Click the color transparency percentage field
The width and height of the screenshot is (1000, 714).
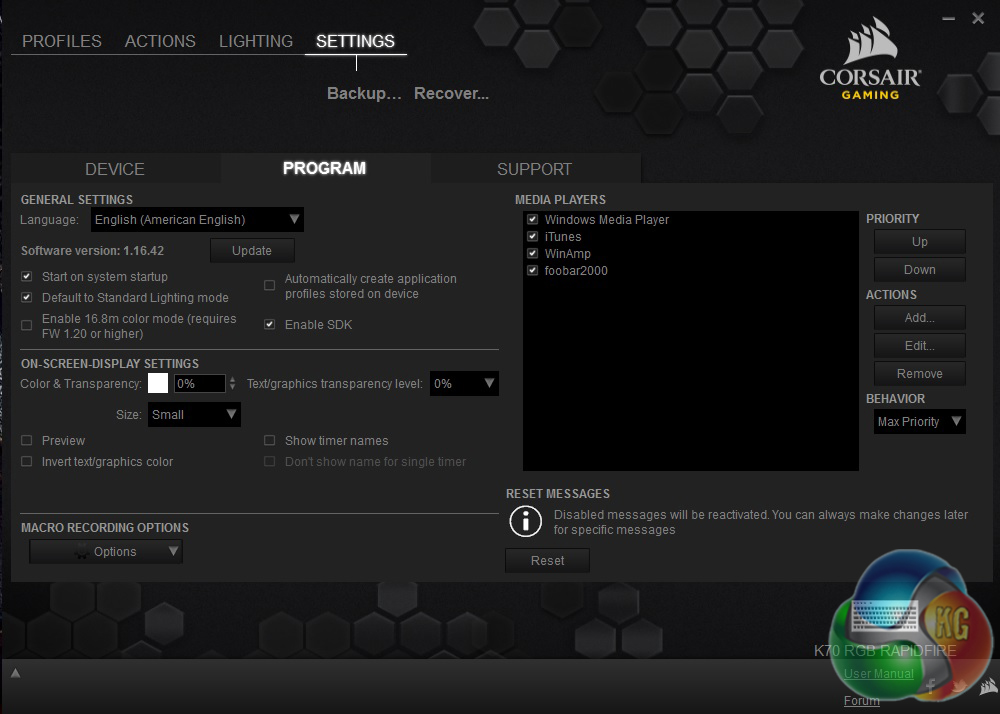[x=199, y=384]
